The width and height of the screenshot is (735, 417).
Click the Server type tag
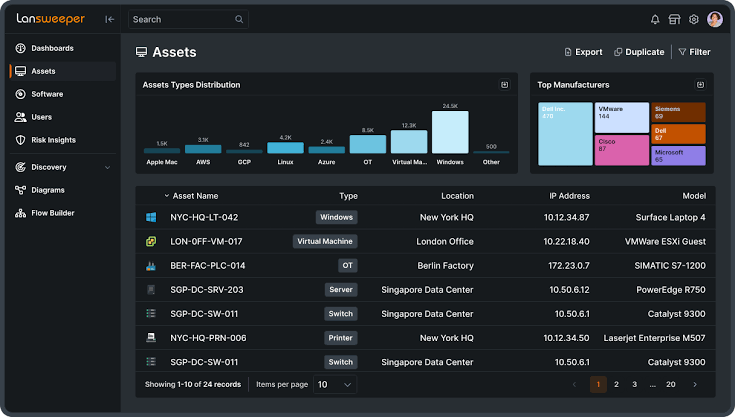(341, 290)
